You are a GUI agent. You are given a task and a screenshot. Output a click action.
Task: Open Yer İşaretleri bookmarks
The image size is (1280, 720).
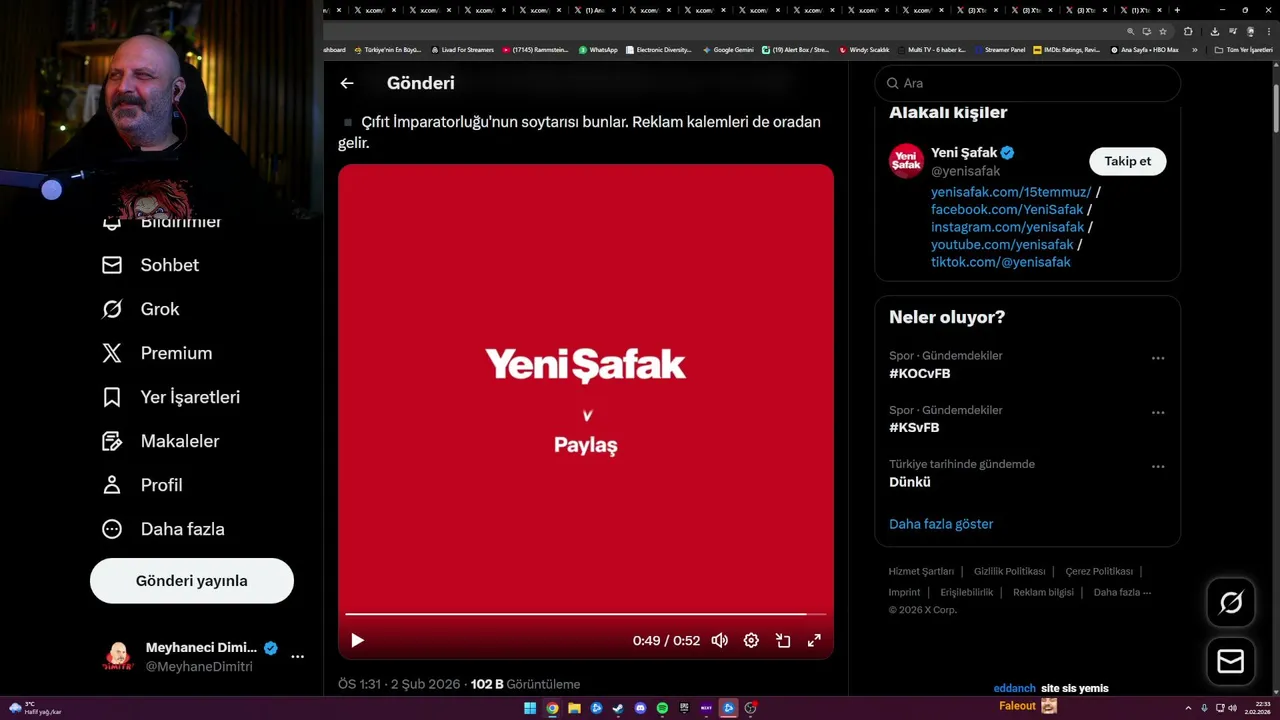[171, 397]
